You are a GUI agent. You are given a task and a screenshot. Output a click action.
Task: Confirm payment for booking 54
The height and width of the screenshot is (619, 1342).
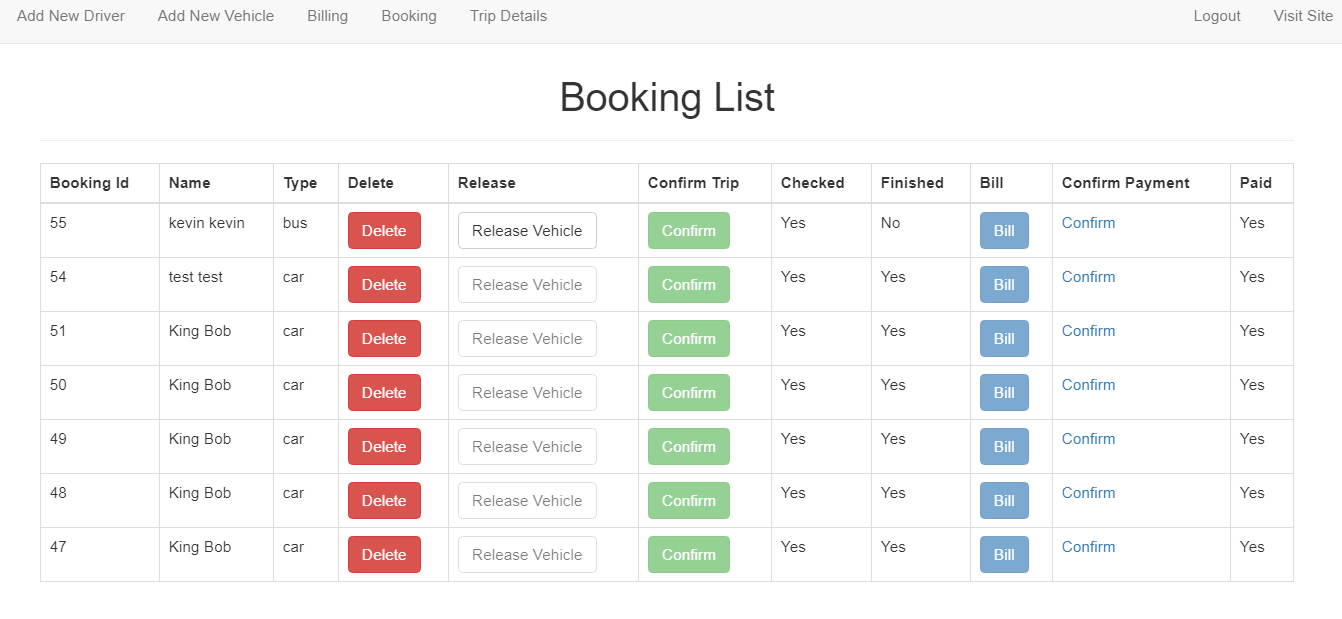point(1088,276)
